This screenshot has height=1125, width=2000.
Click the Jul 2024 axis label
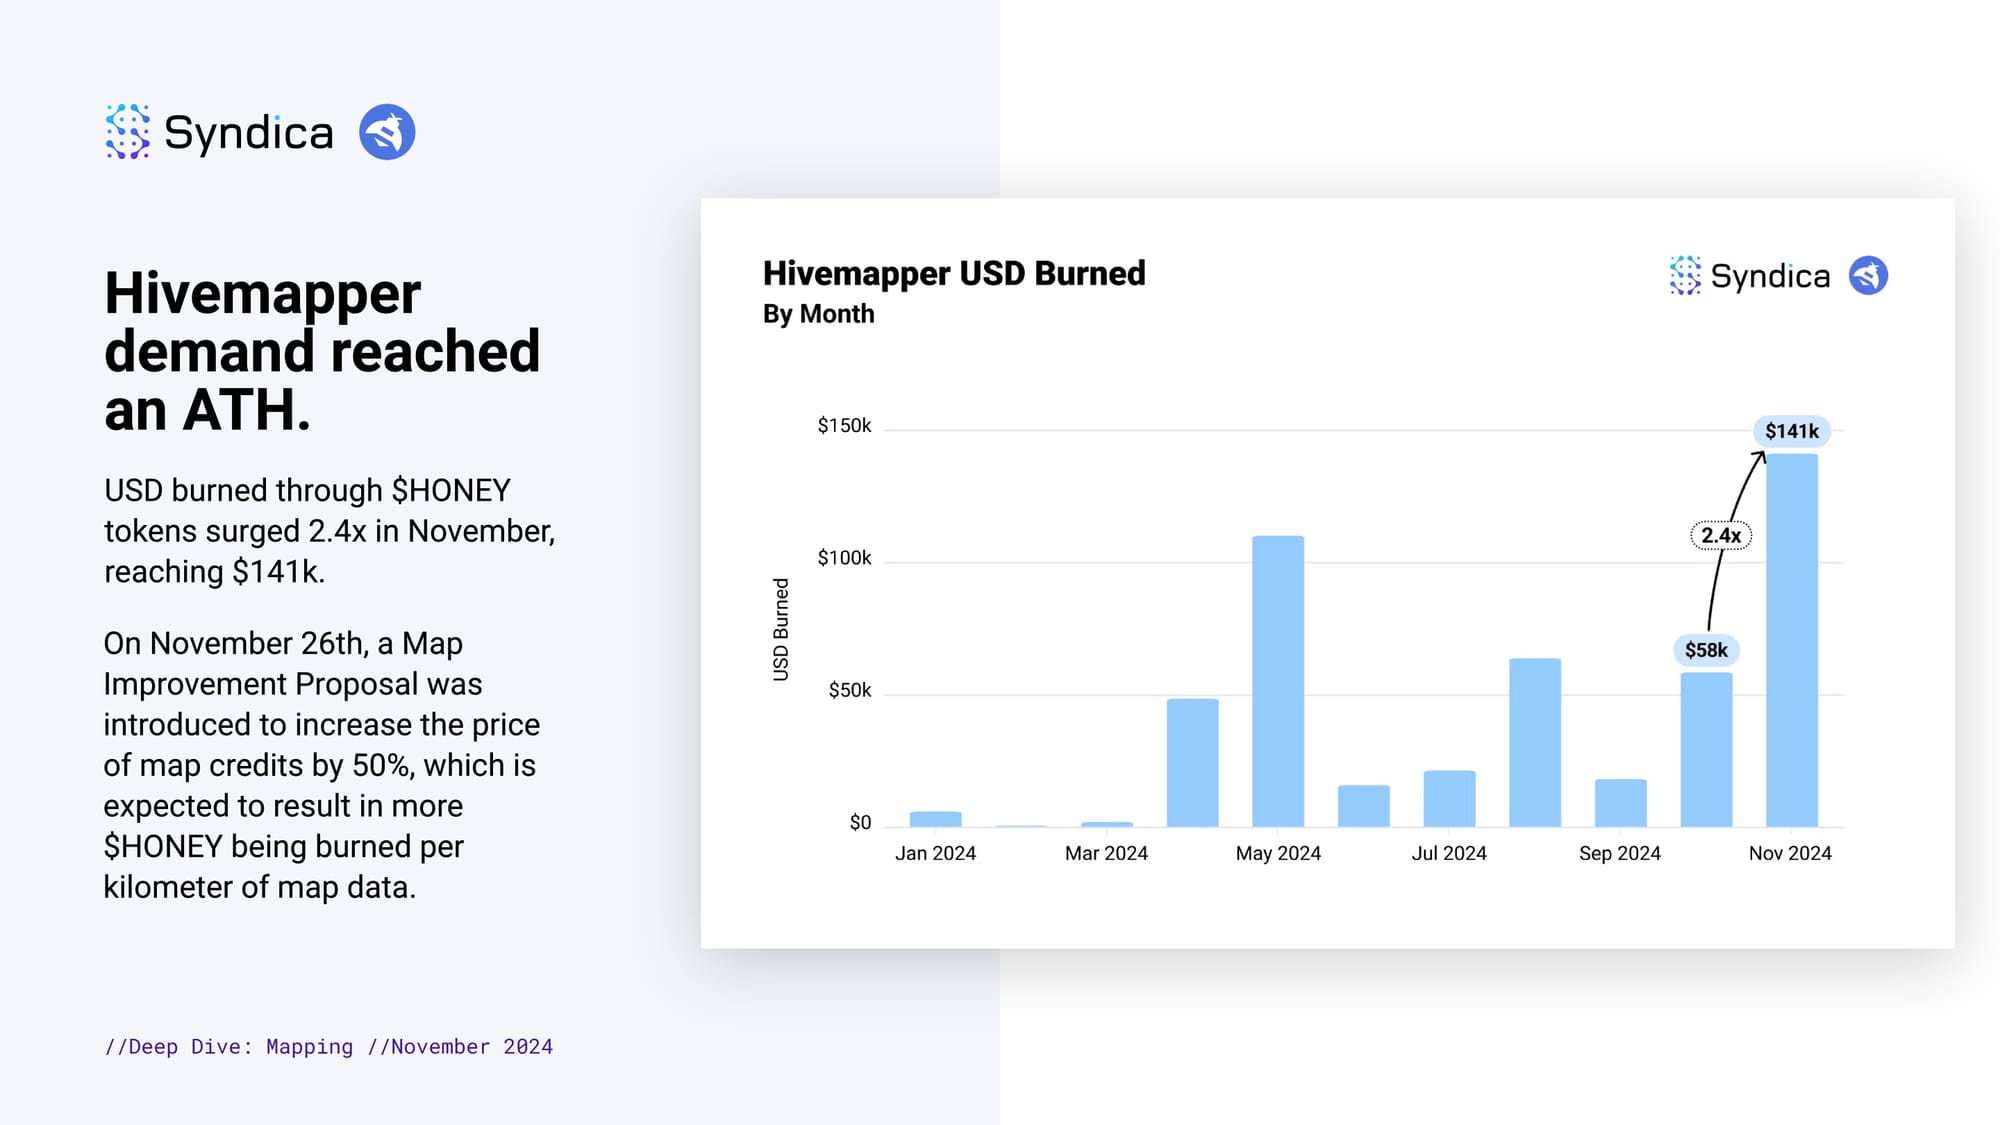(1448, 853)
